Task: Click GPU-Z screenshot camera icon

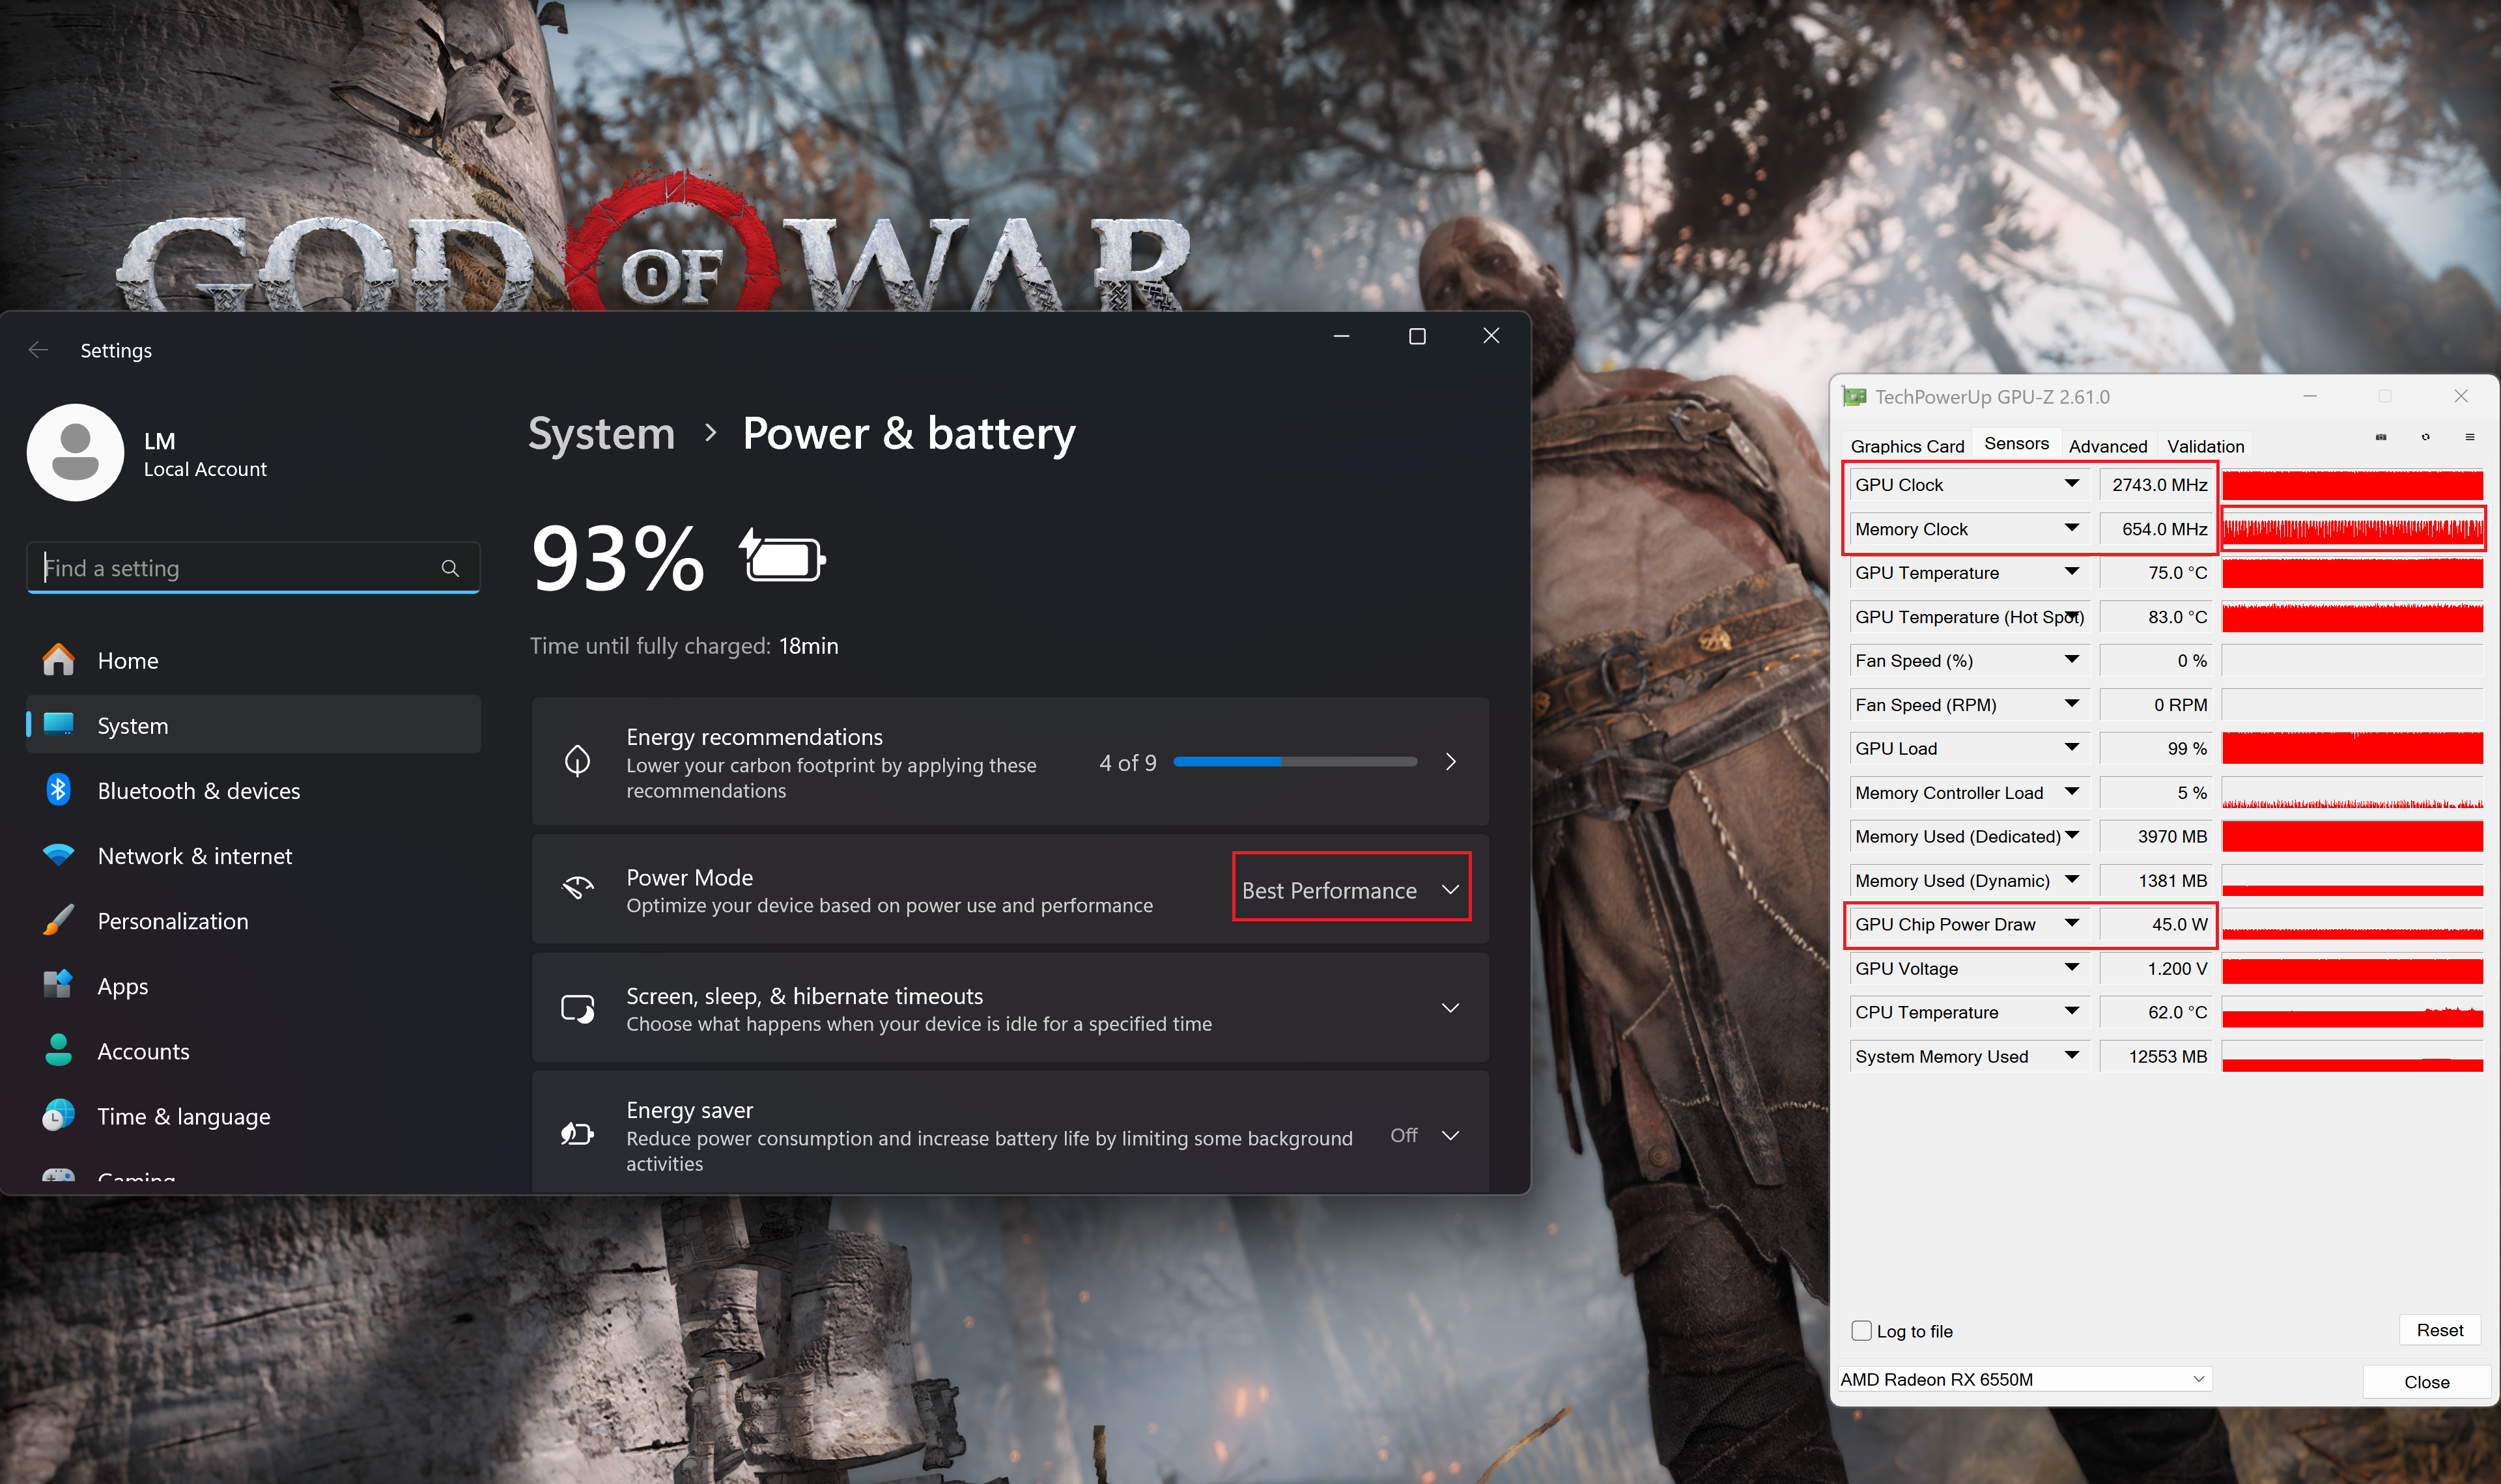Action: [x=2380, y=437]
